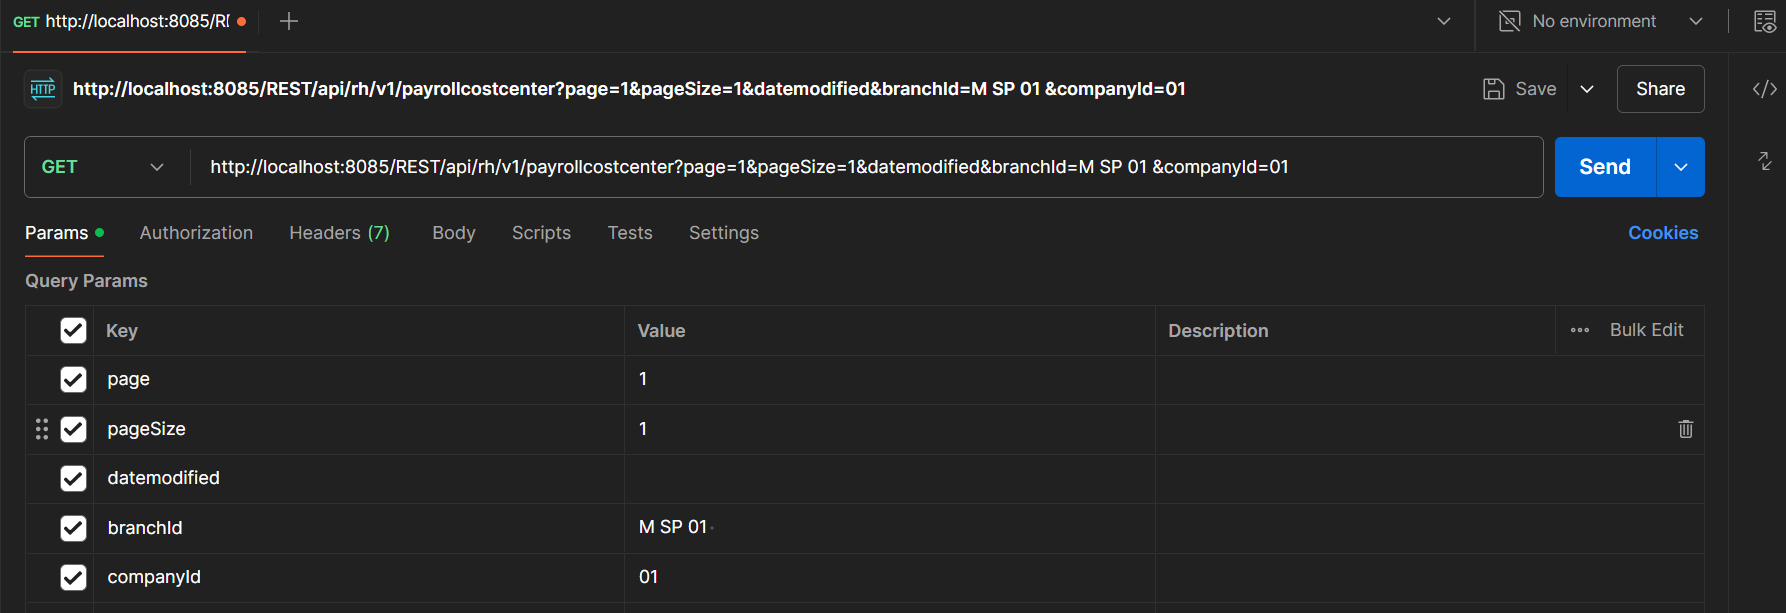The width and height of the screenshot is (1786, 613).
Task: Disable the branchId parameter
Action: click(73, 528)
